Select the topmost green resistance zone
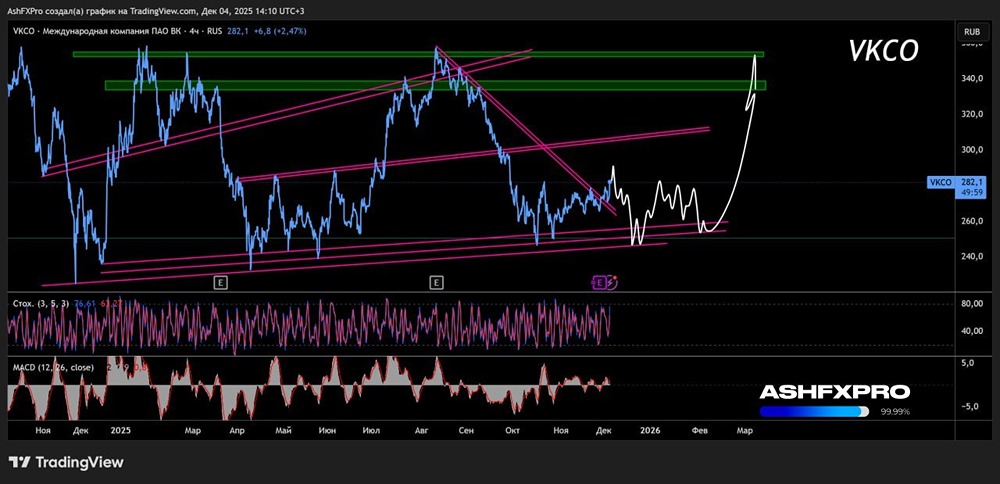The height and width of the screenshot is (484, 1000). point(418,54)
